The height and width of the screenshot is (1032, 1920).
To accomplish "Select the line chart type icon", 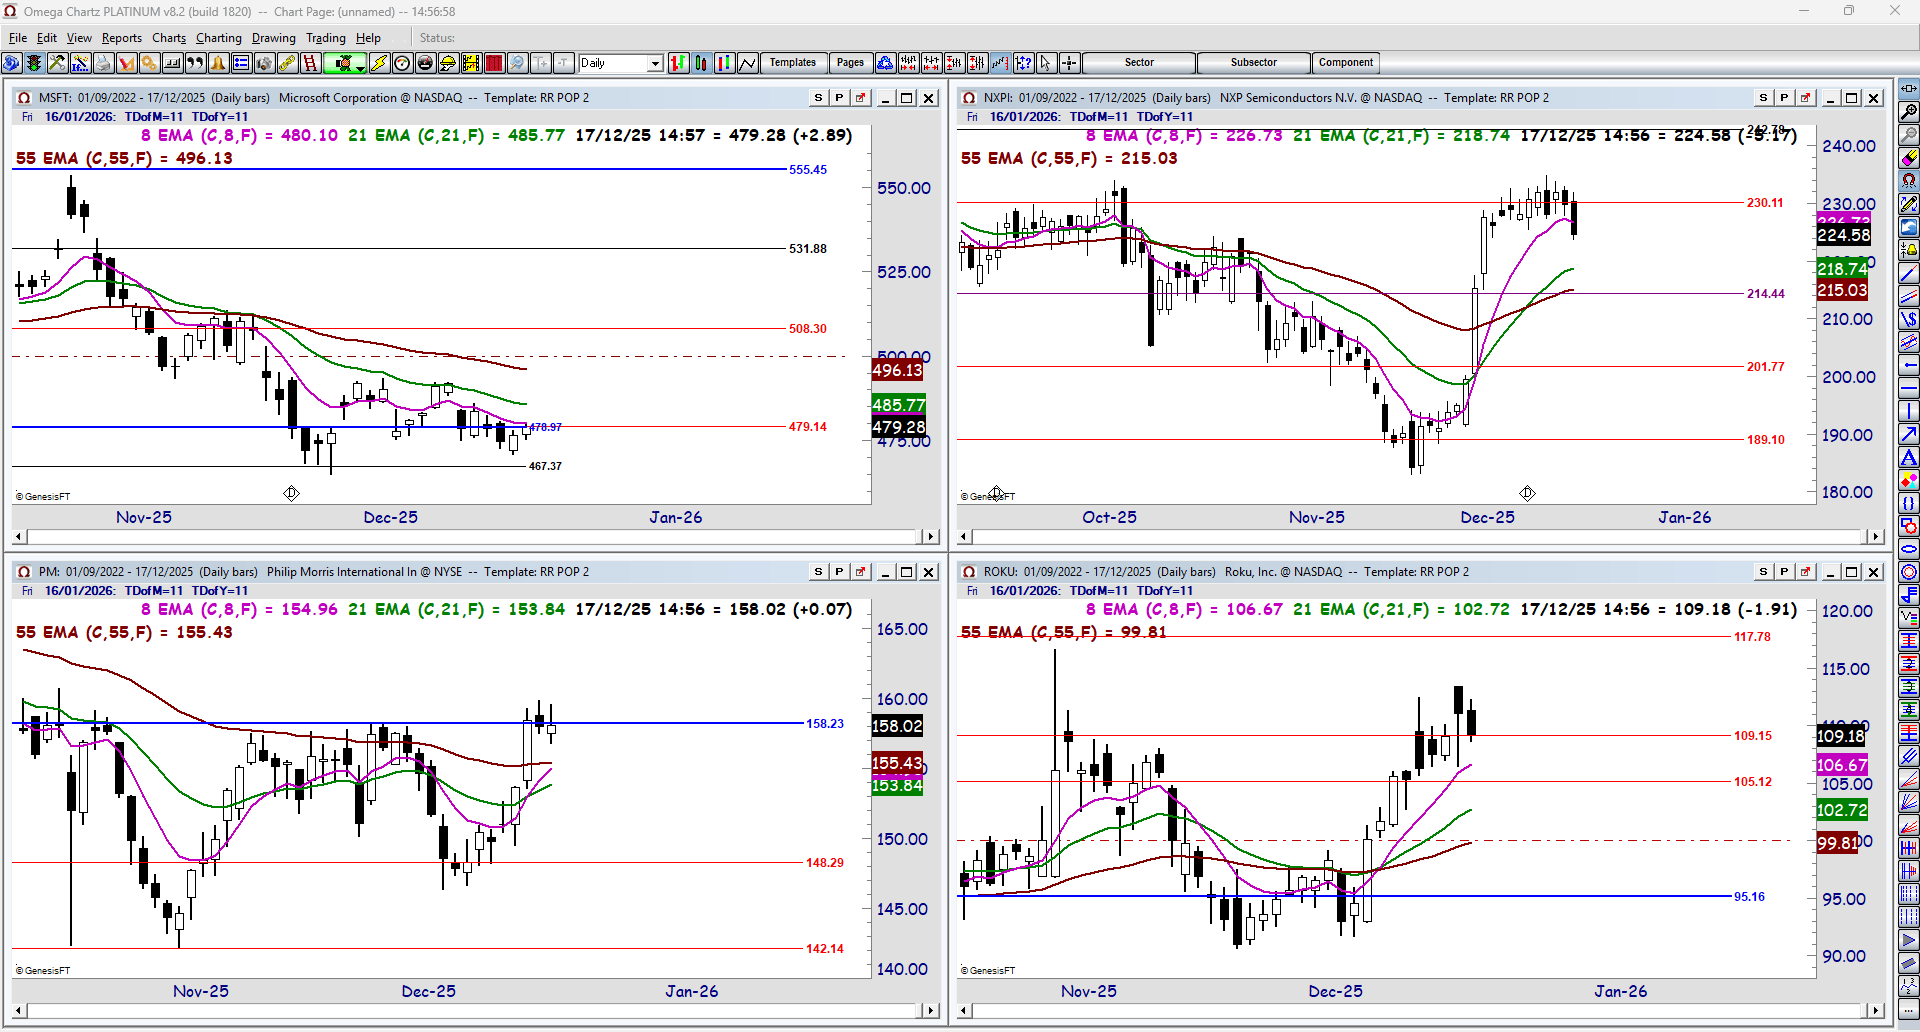I will tap(748, 63).
